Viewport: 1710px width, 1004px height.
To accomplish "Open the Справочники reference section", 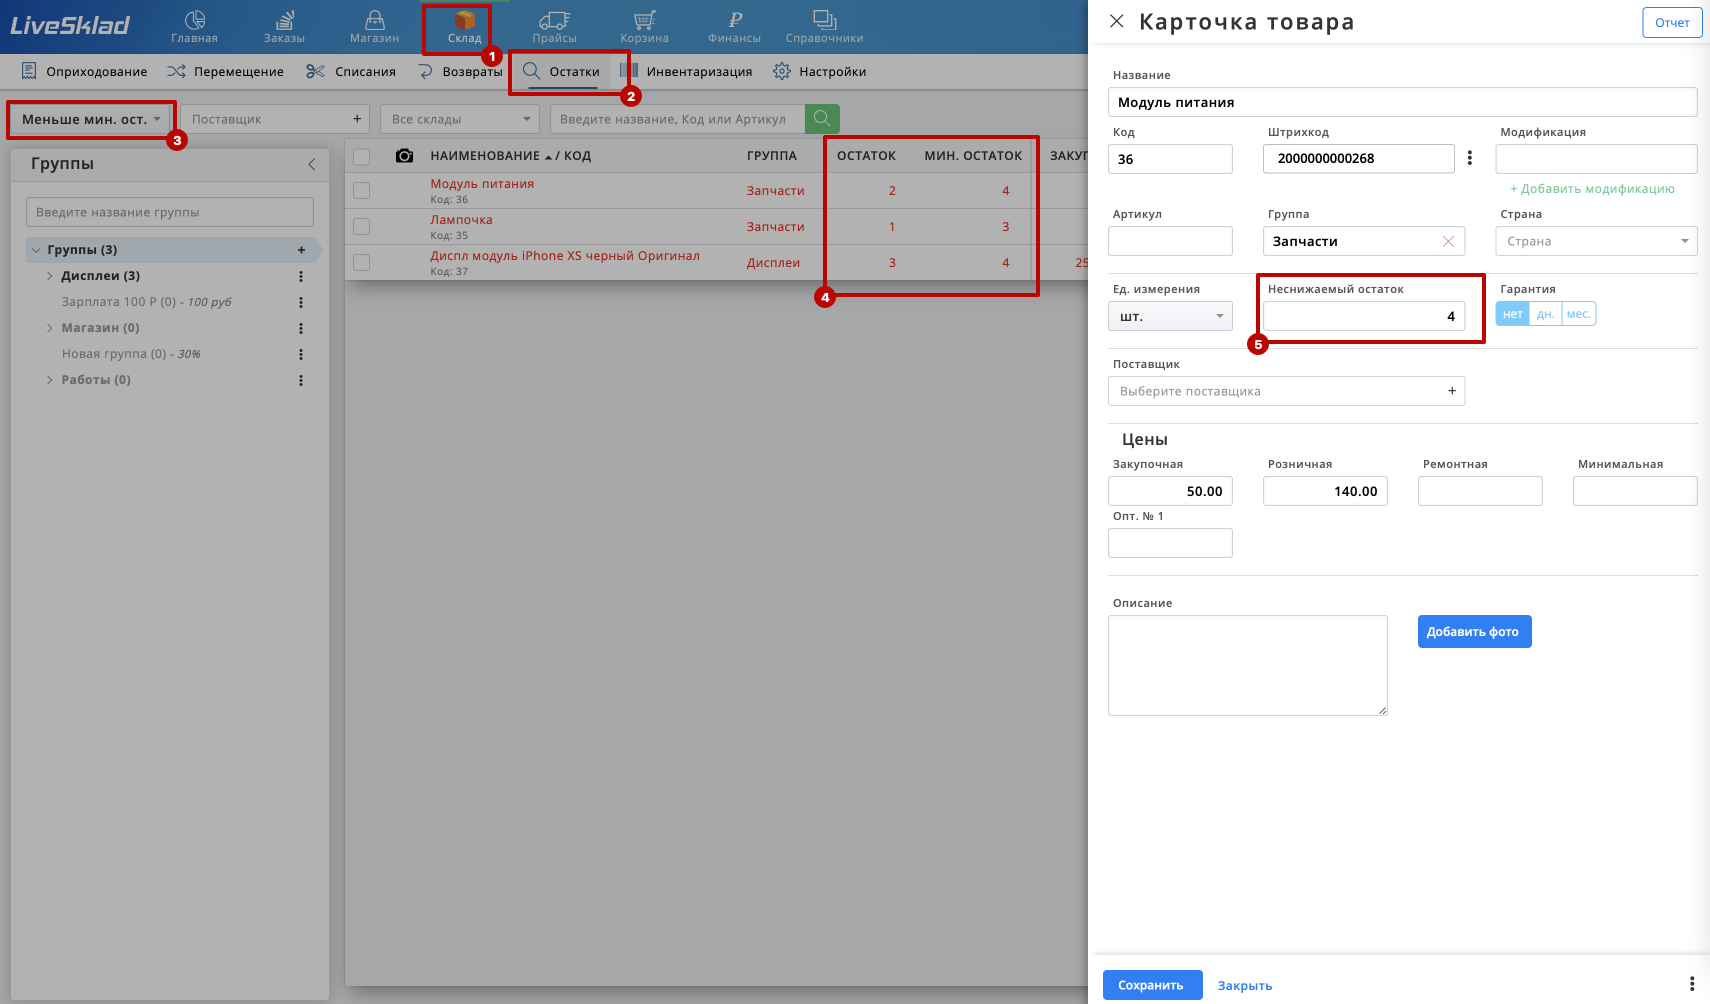I will point(824,27).
